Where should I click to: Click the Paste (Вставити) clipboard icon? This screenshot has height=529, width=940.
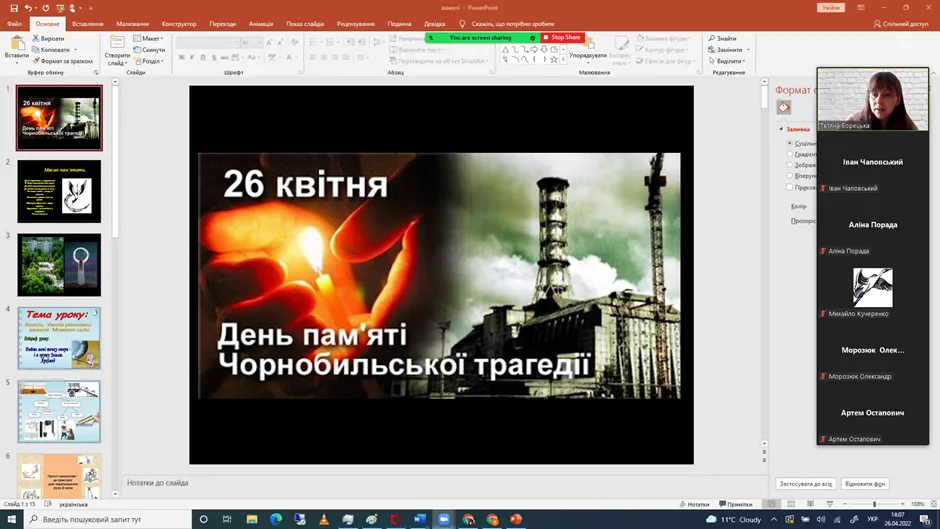16,45
